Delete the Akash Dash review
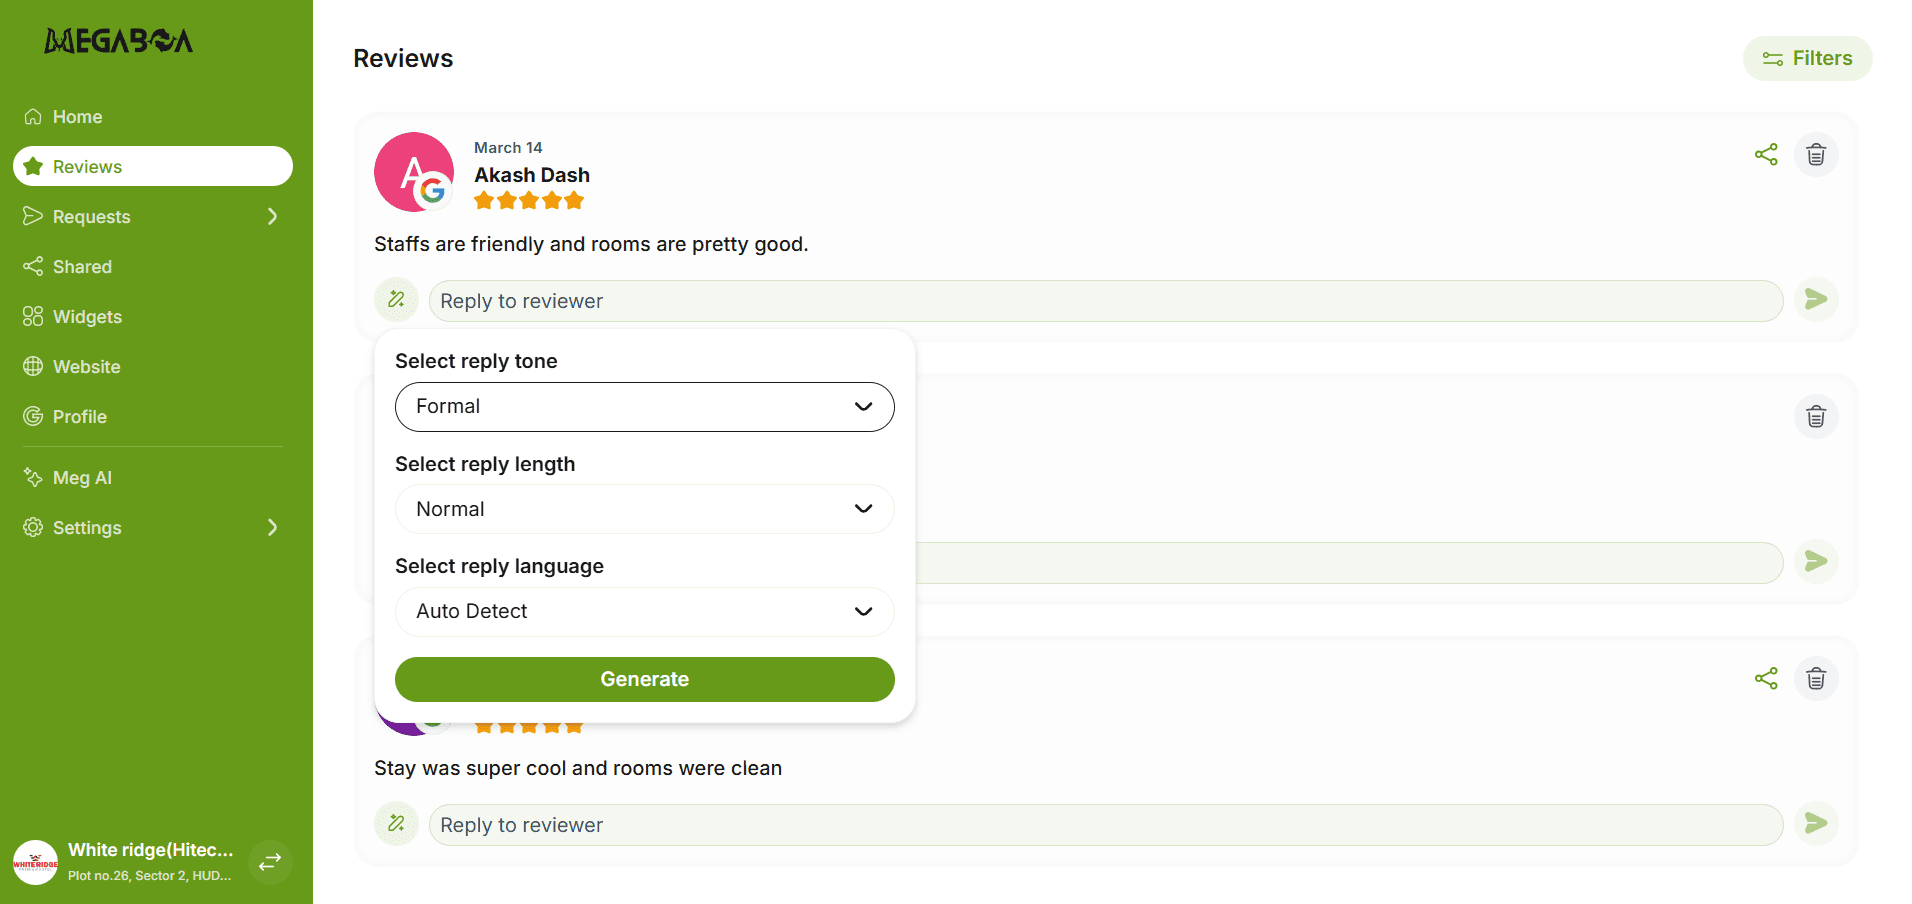1912x904 pixels. (x=1816, y=155)
